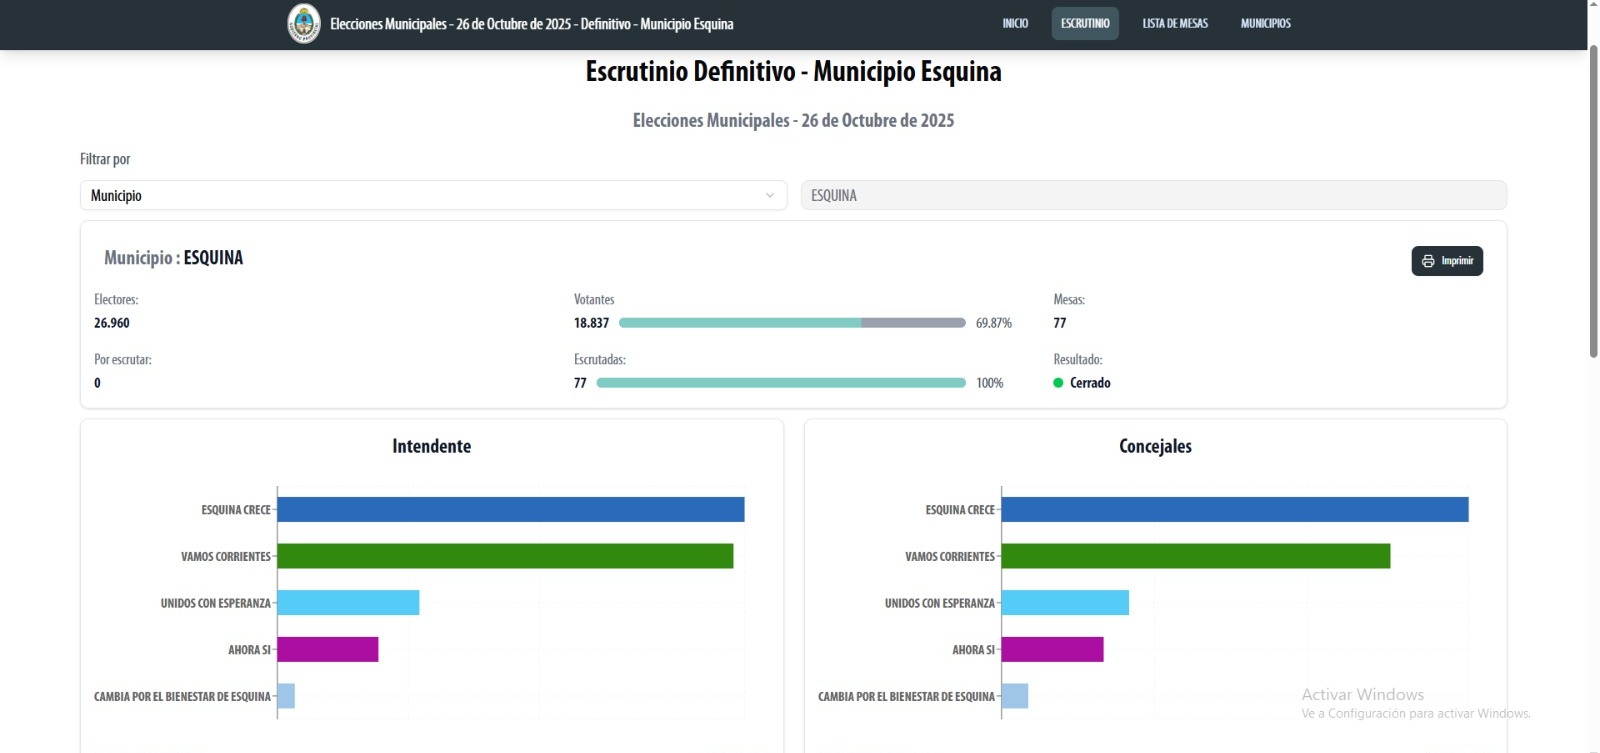1600x753 pixels.
Task: Open the Municipio filter dropdown
Action: tap(433, 196)
